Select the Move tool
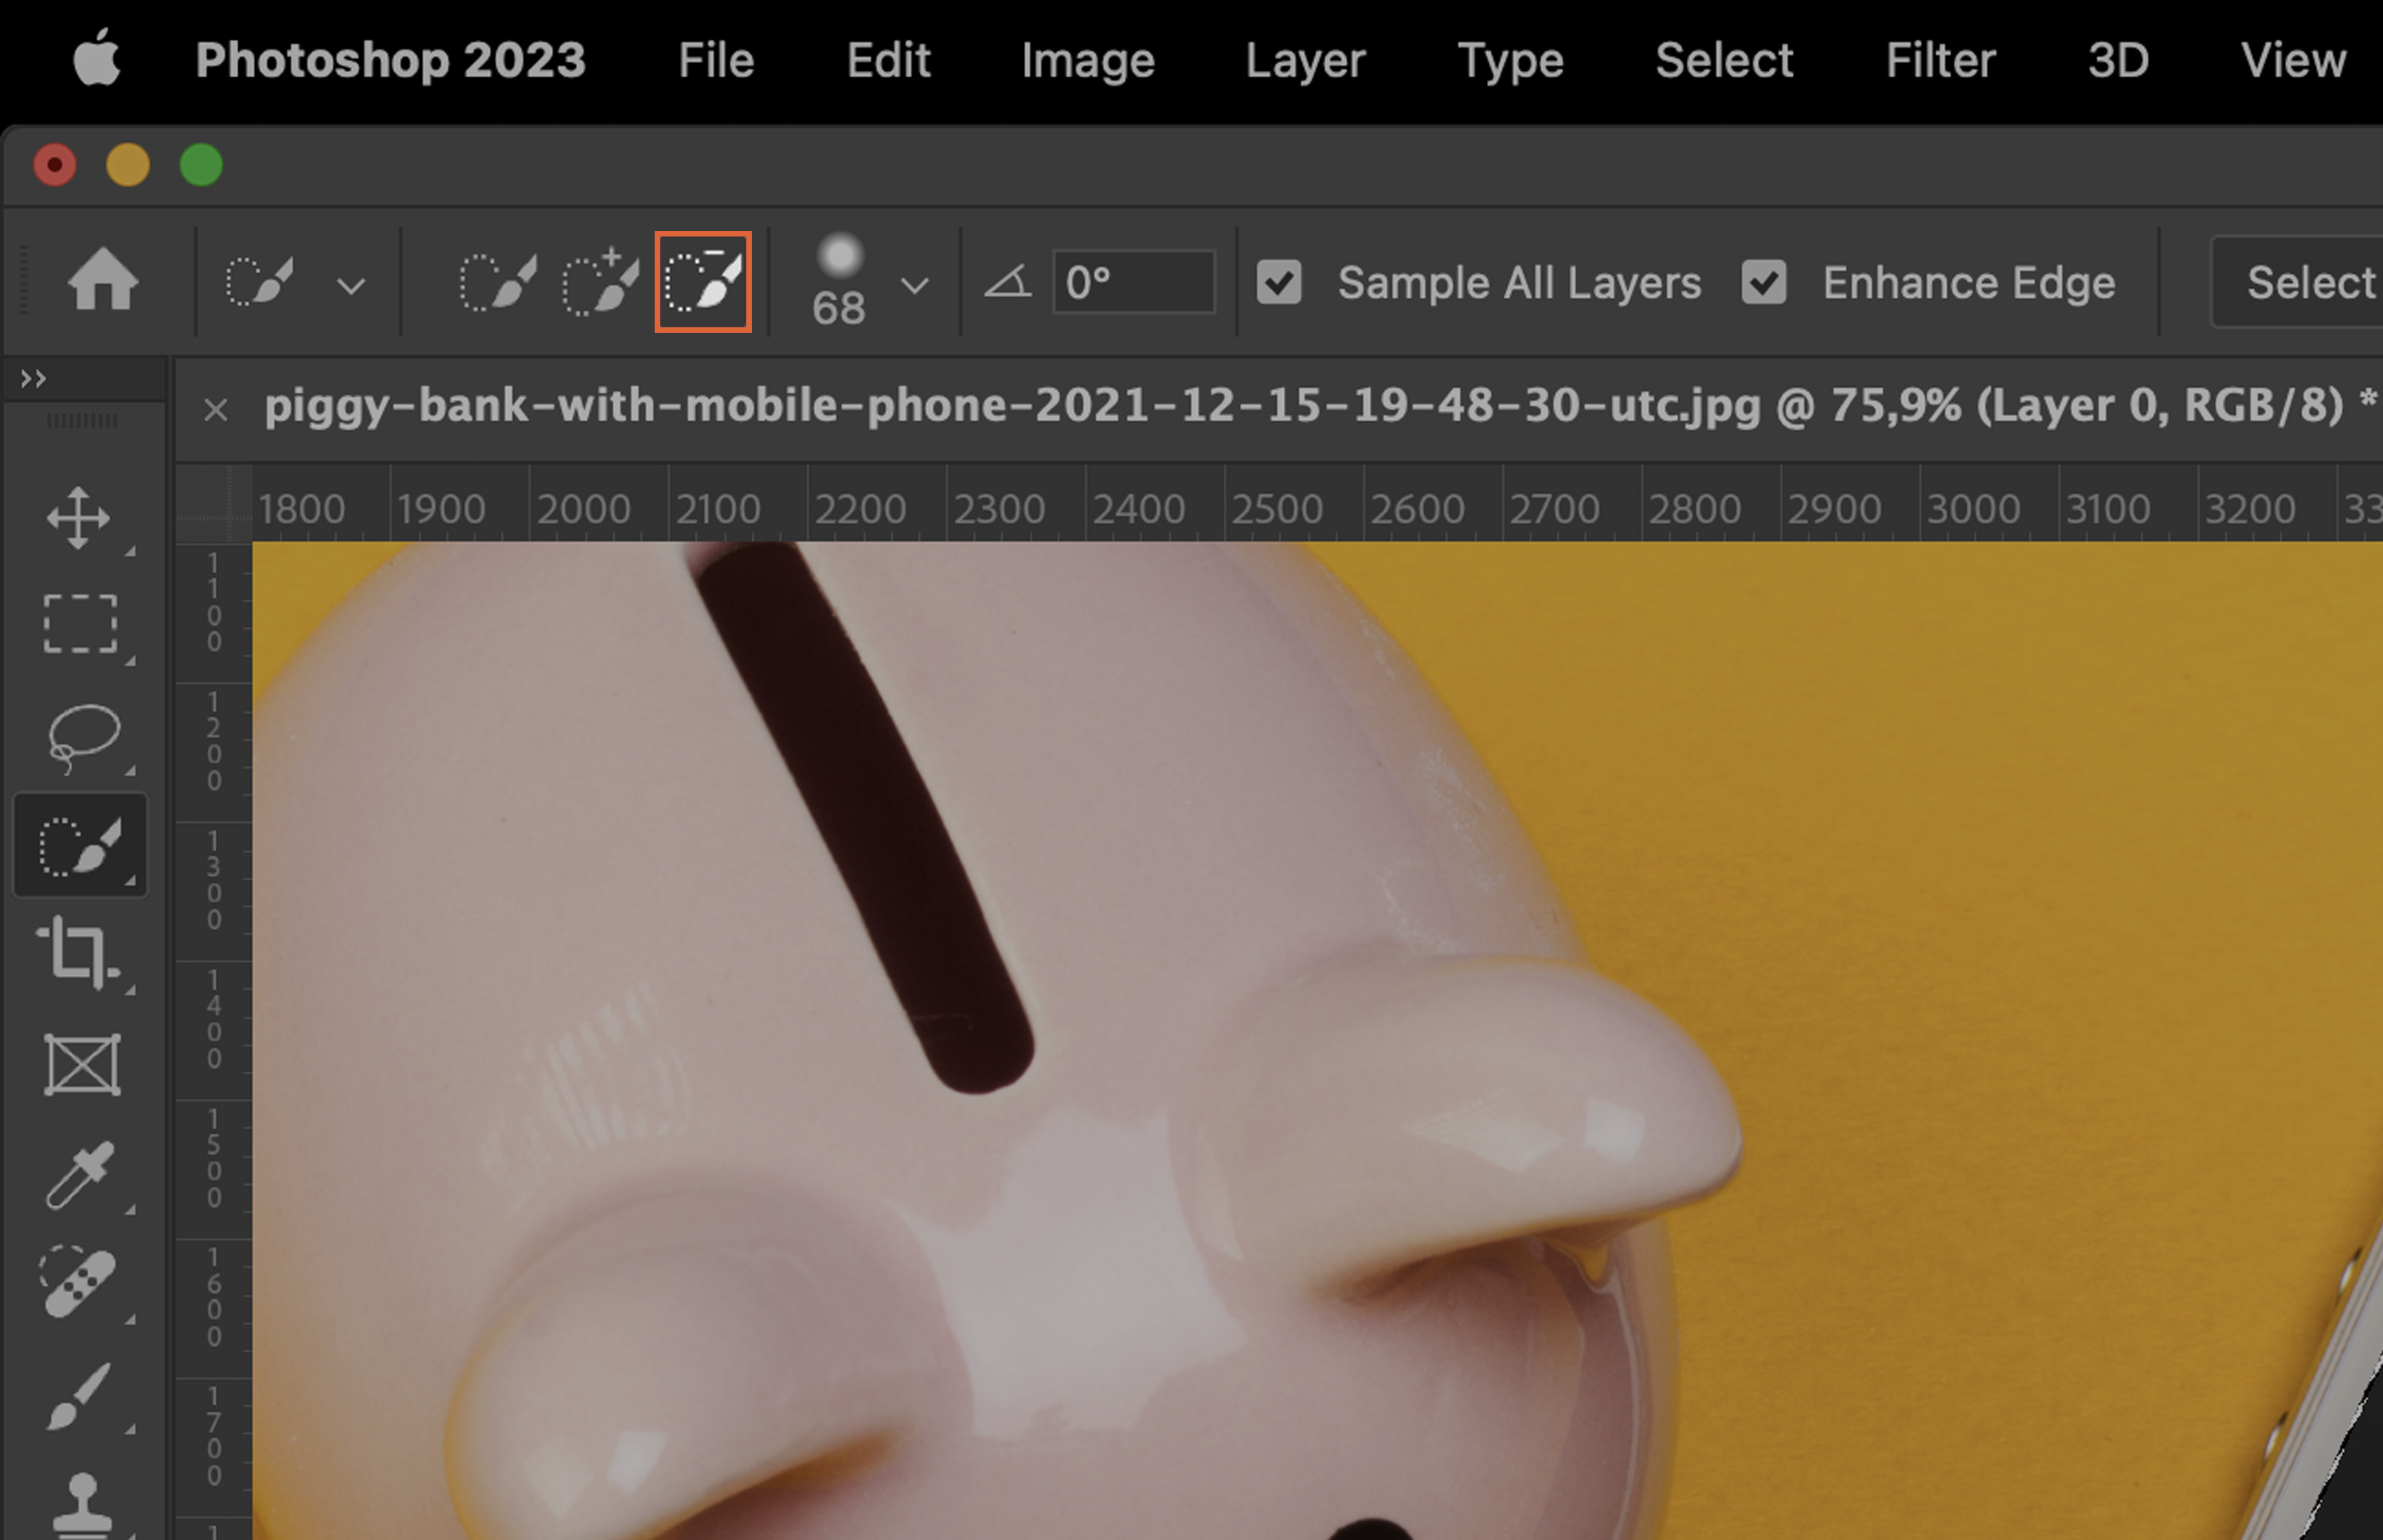The width and height of the screenshot is (2383, 1540). coord(79,518)
